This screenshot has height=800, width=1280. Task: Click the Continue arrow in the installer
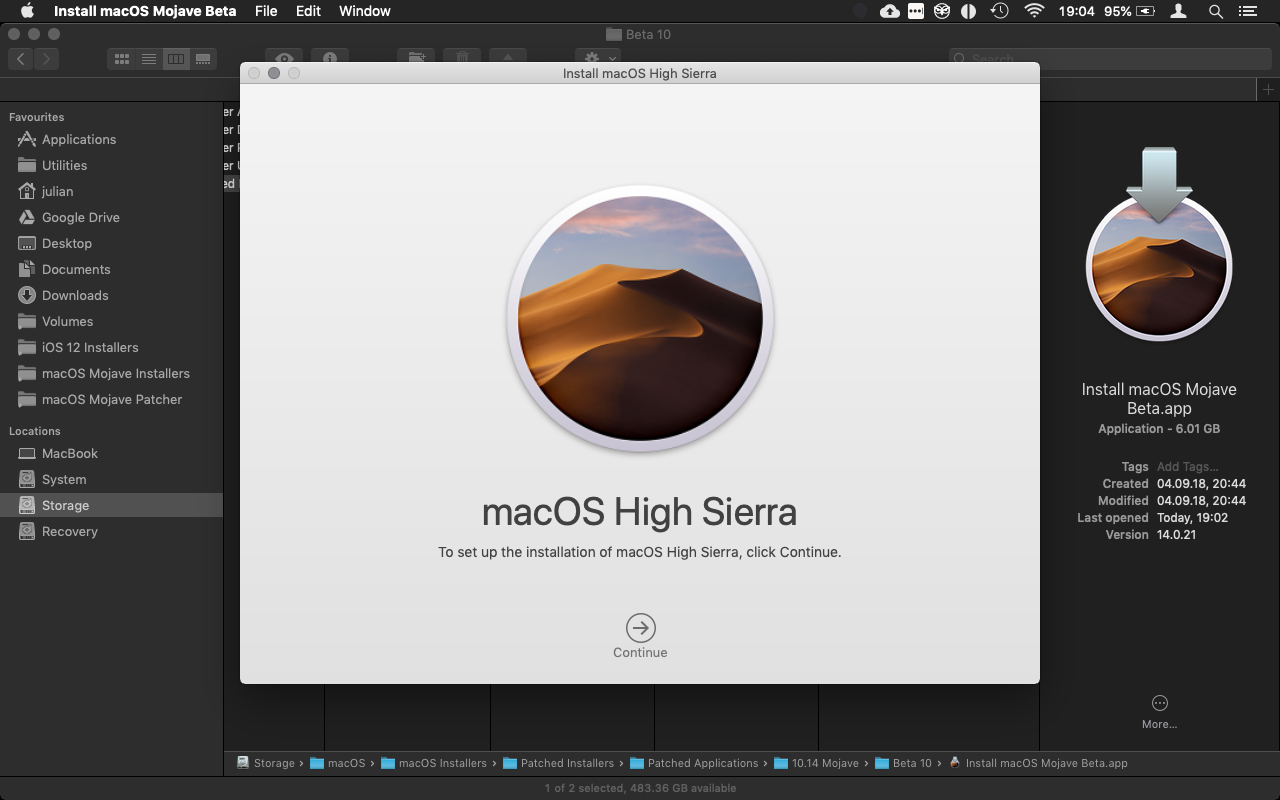click(640, 628)
